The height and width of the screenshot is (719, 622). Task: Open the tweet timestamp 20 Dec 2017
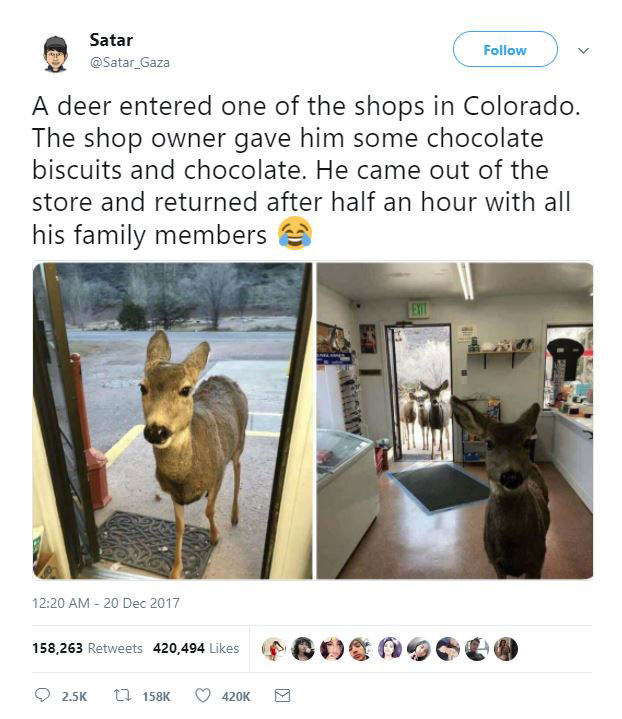coord(106,603)
